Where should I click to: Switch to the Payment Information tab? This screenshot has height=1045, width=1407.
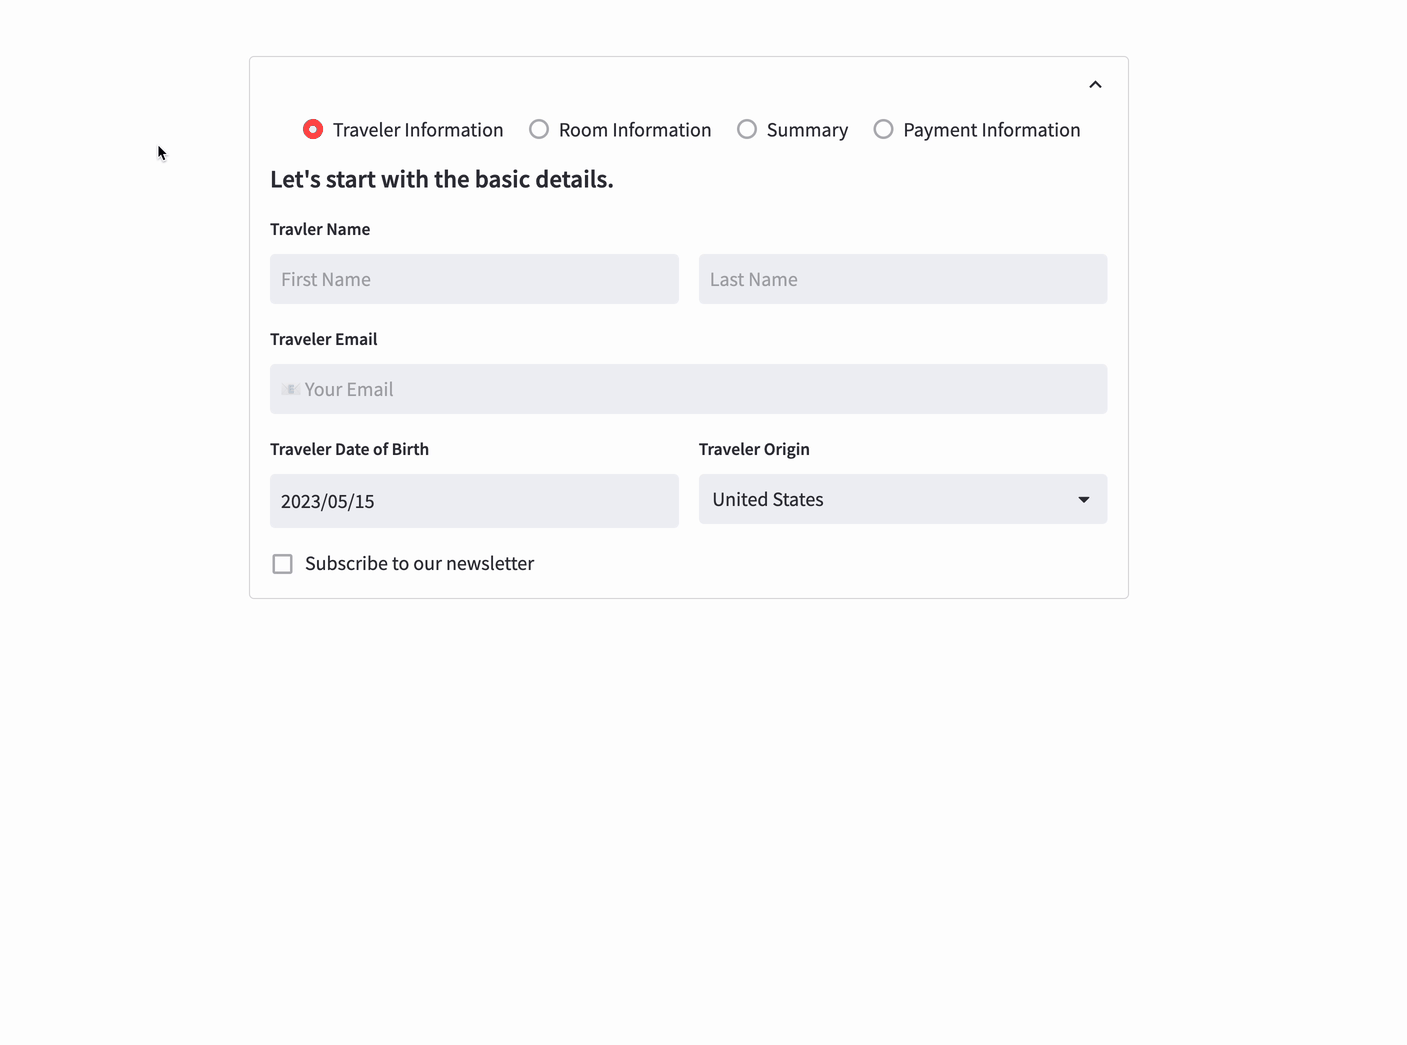click(991, 129)
